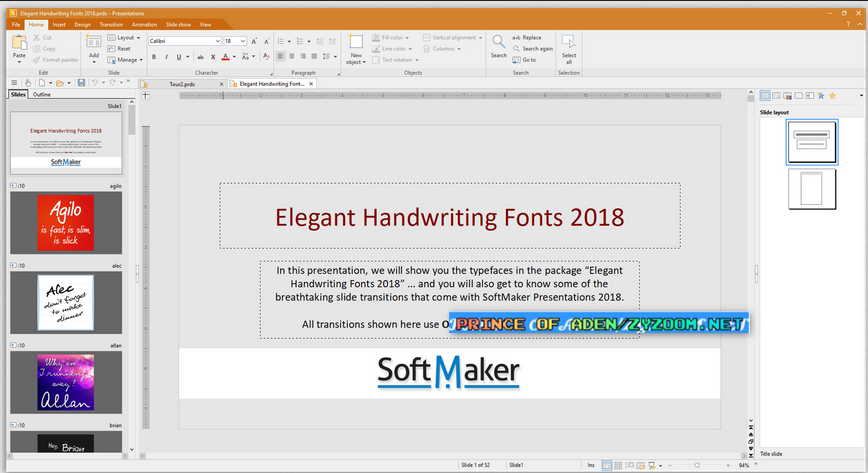Open the Line color dropdown
This screenshot has width=868, height=473.
click(x=392, y=49)
